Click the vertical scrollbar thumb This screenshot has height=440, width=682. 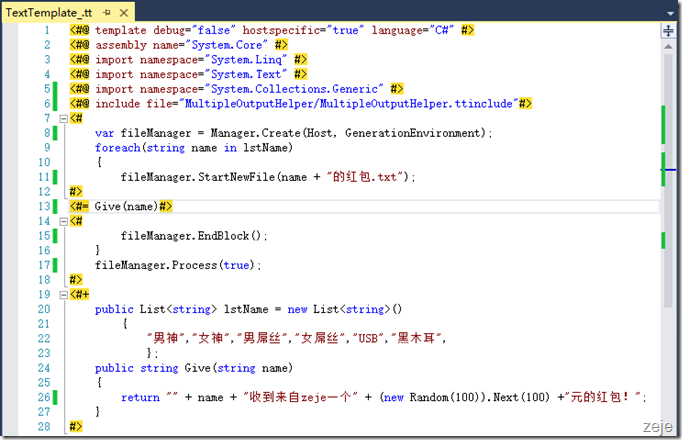pos(669,180)
